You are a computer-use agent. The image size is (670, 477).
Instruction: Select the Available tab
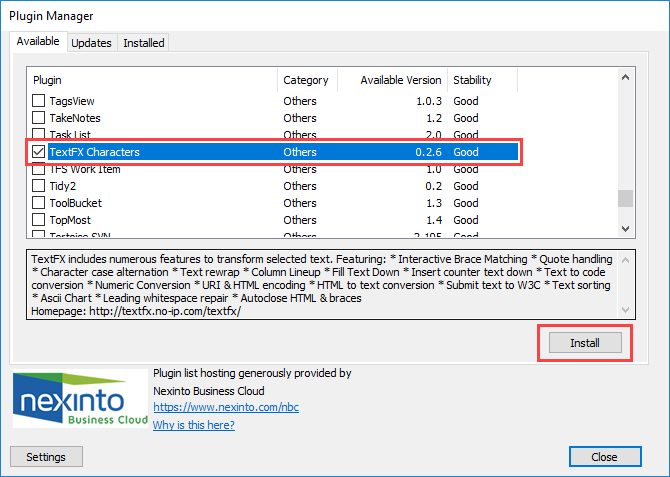pyautogui.click(x=38, y=41)
